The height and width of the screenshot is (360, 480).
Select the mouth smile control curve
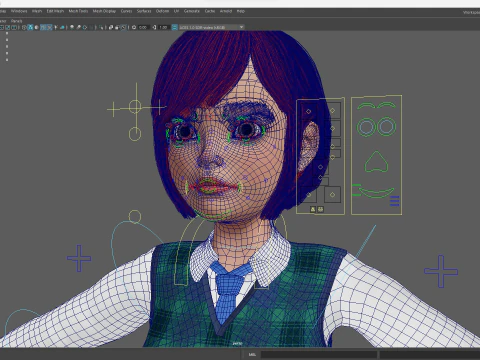pyautogui.click(x=376, y=193)
